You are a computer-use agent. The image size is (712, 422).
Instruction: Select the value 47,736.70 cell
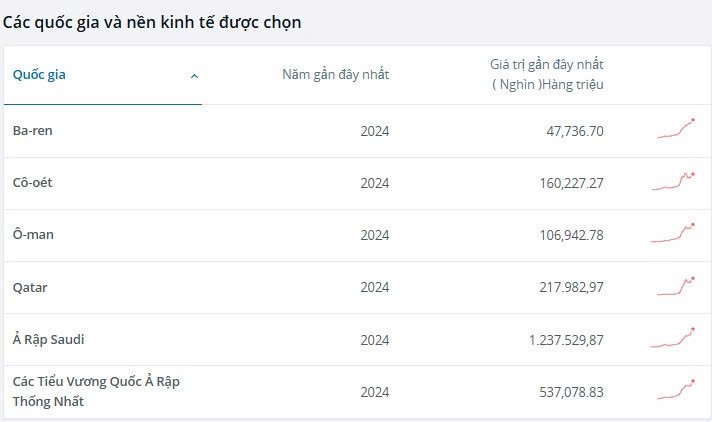pos(575,131)
